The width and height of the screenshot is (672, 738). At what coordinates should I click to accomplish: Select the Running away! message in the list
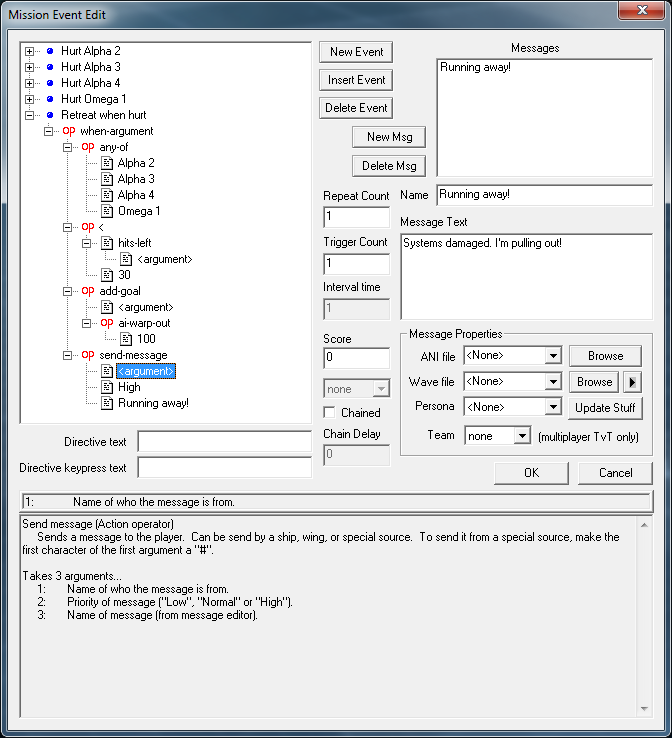tap(476, 69)
